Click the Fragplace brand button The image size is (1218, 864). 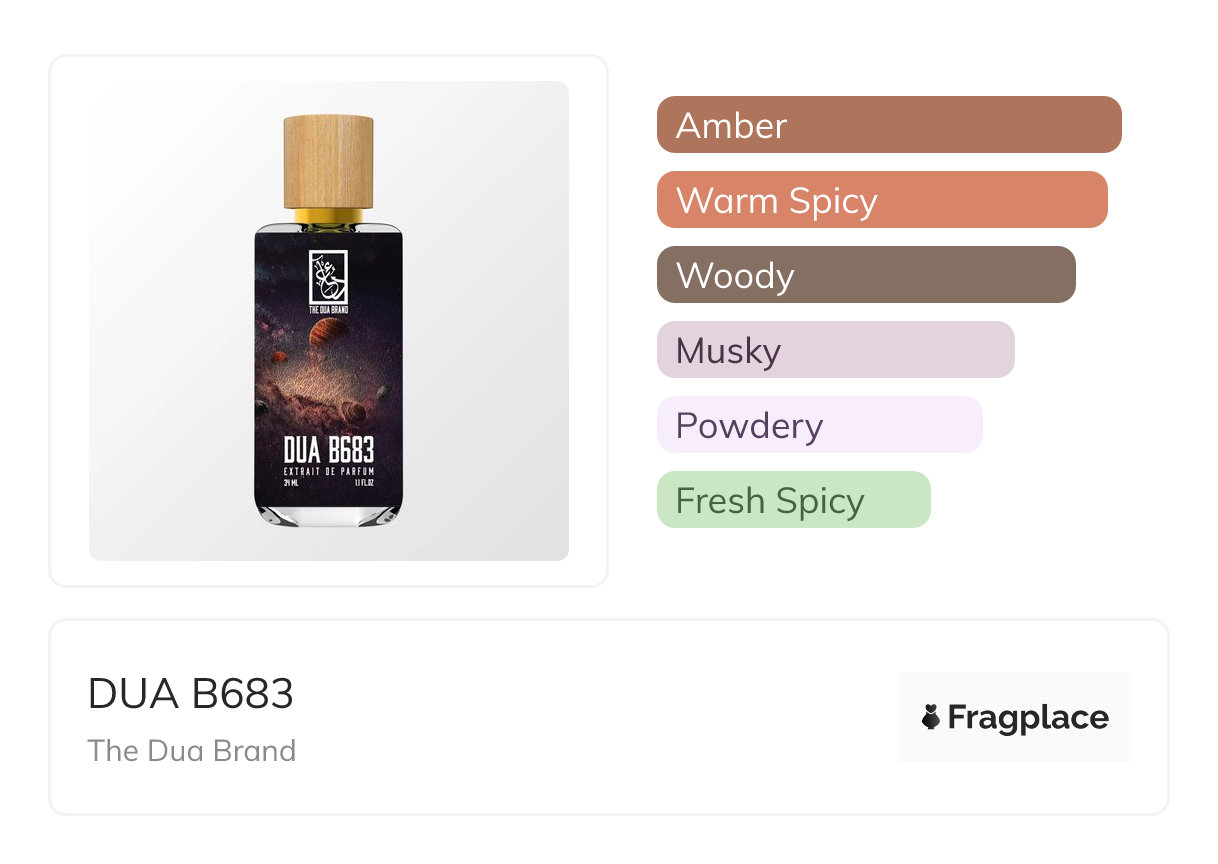(x=1015, y=717)
